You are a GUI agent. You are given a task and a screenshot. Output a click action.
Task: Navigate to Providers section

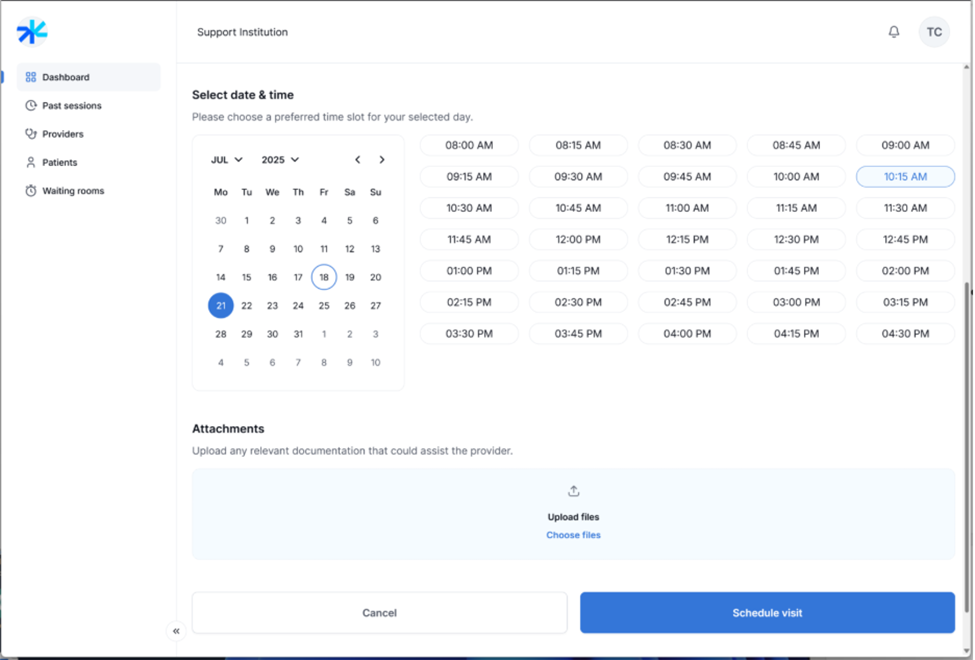click(x=62, y=134)
